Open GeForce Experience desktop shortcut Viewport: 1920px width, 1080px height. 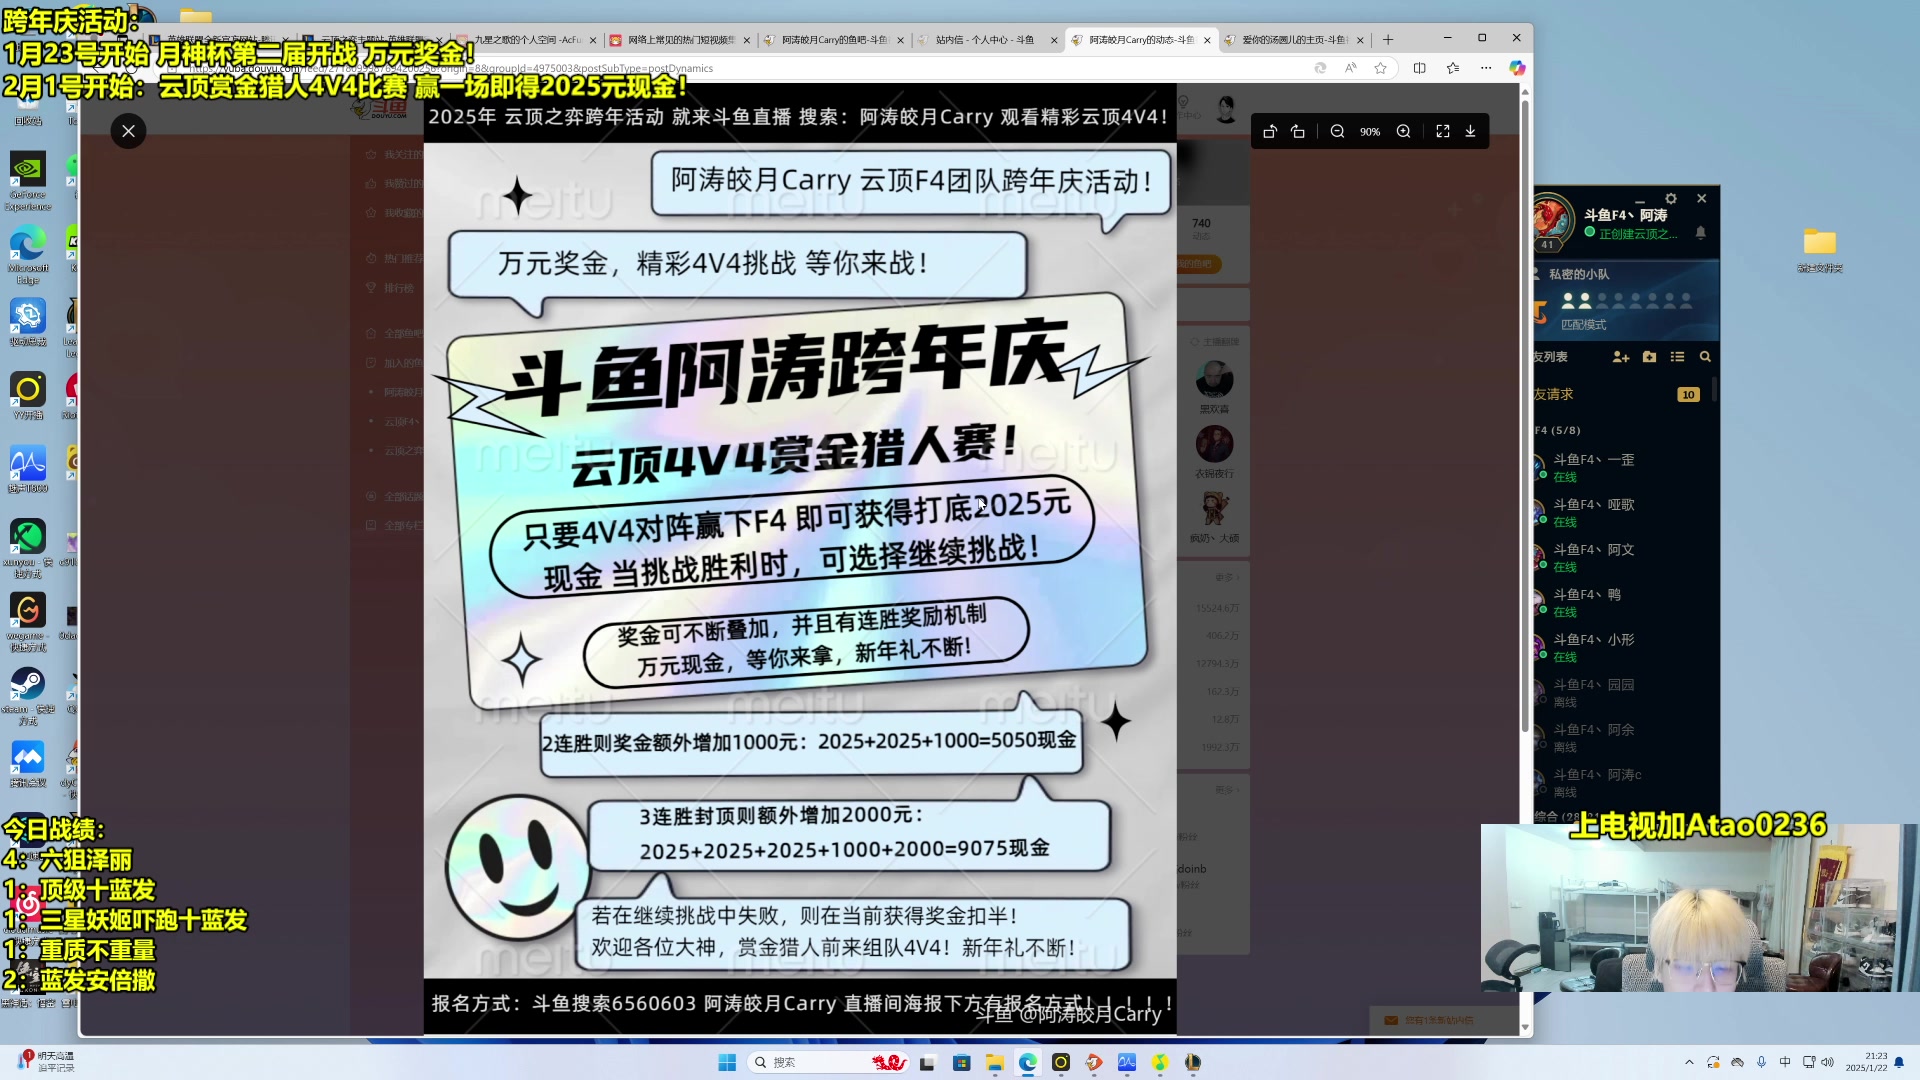[x=28, y=181]
